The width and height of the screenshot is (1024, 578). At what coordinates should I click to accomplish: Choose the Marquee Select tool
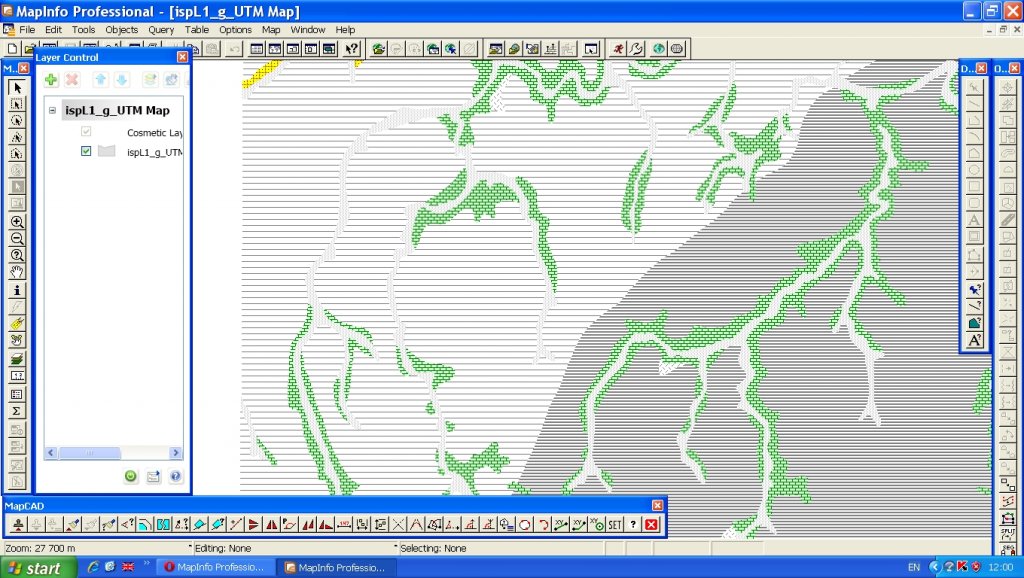pyautogui.click(x=17, y=104)
